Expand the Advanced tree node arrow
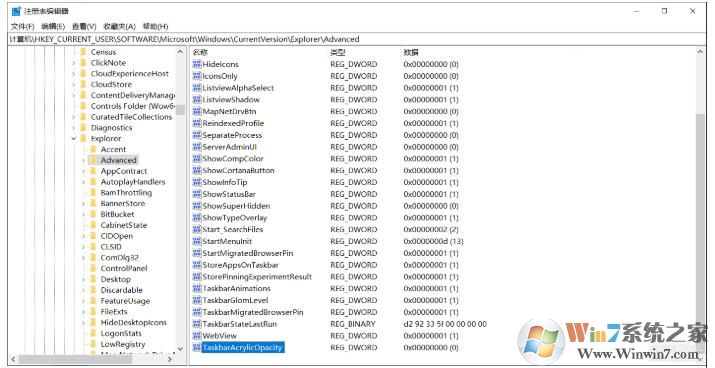Image resolution: width=715 pixels, height=368 pixels. pyautogui.click(x=83, y=161)
